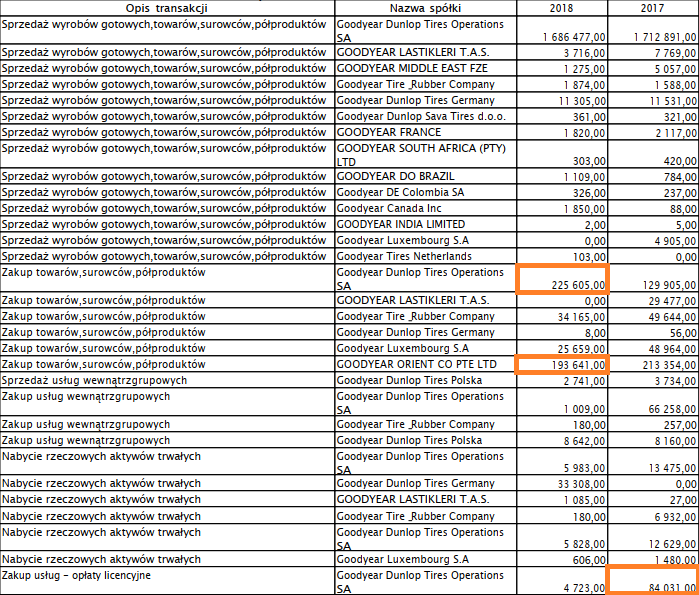Select the value 1 686 477,00
Screen dimensions: 699x595
[574, 37]
